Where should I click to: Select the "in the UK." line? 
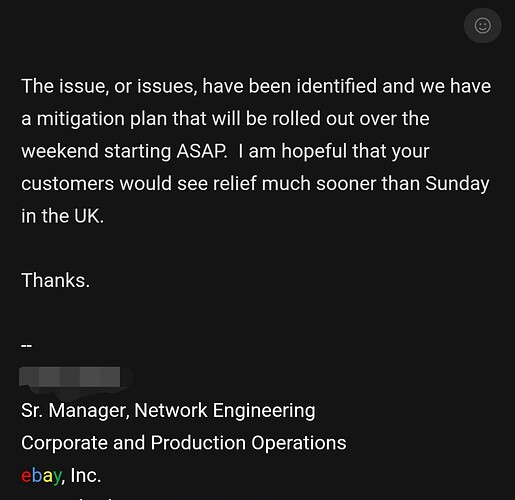[62, 216]
